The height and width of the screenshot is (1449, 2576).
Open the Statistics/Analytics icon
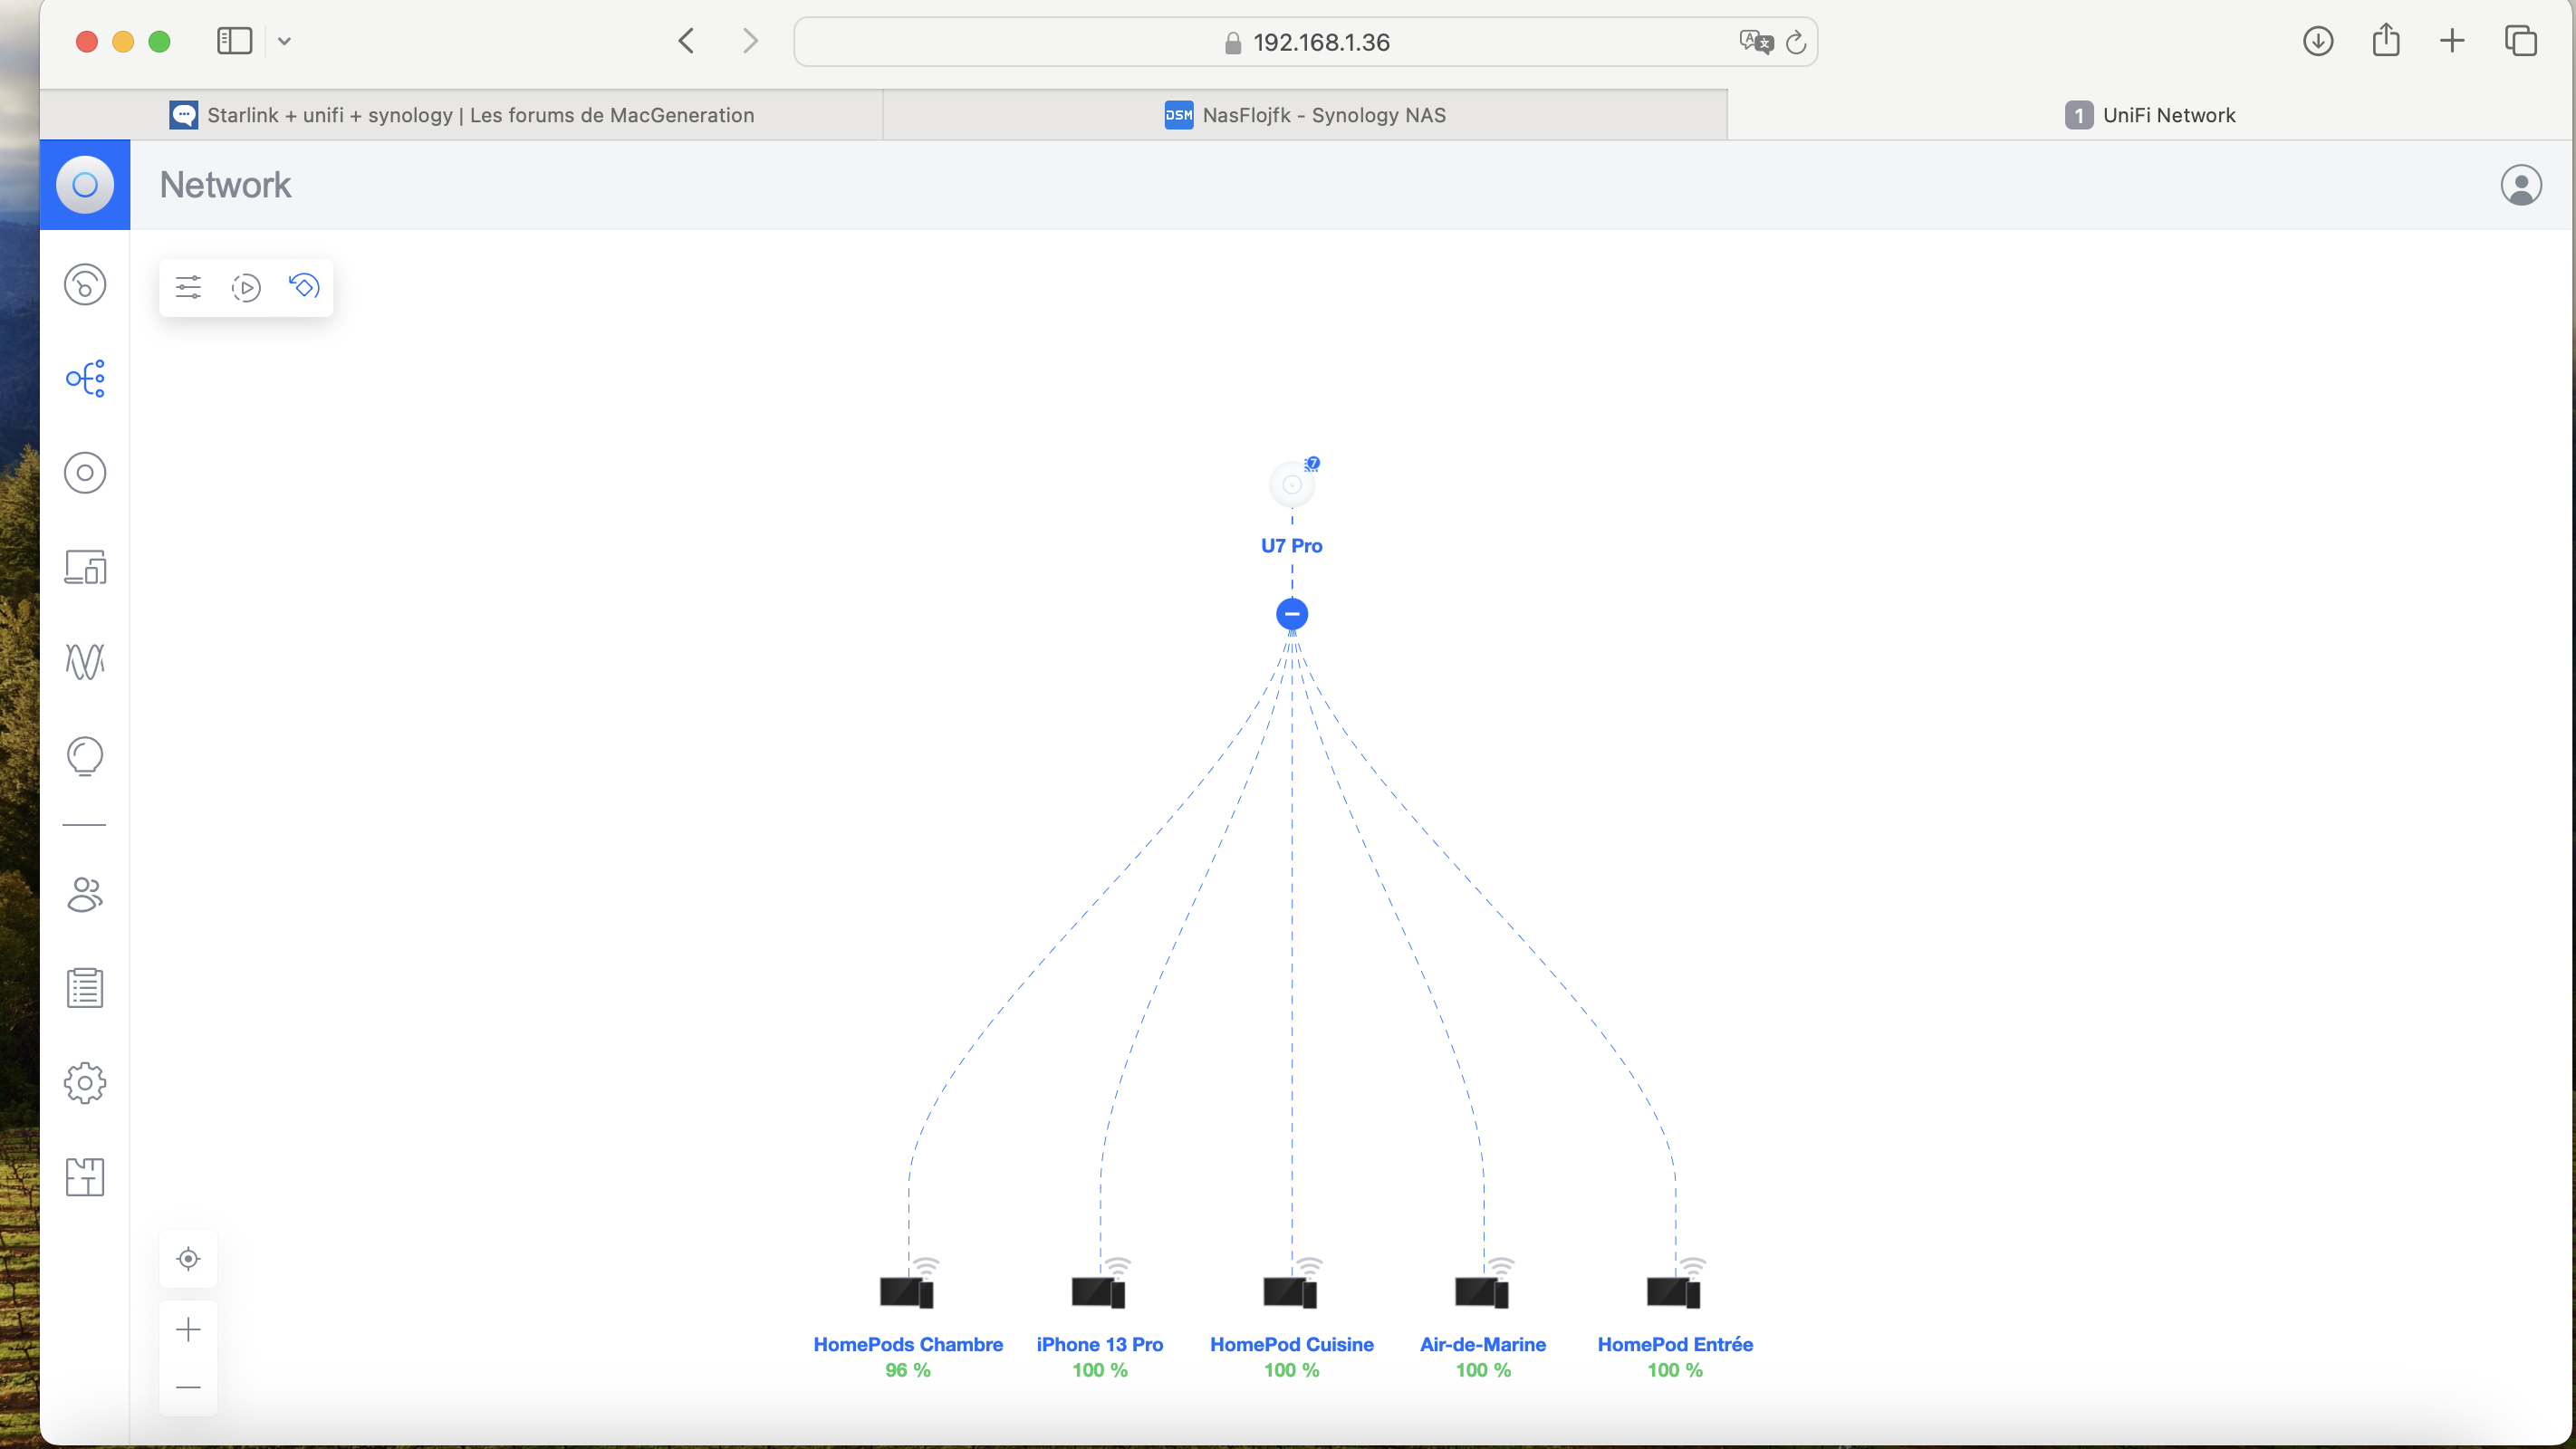(x=83, y=660)
